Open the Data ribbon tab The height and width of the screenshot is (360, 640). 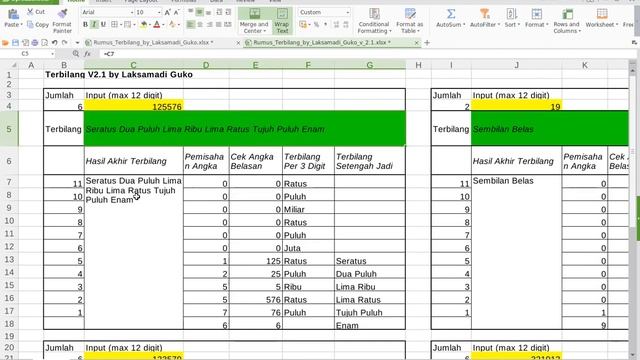click(x=216, y=1)
